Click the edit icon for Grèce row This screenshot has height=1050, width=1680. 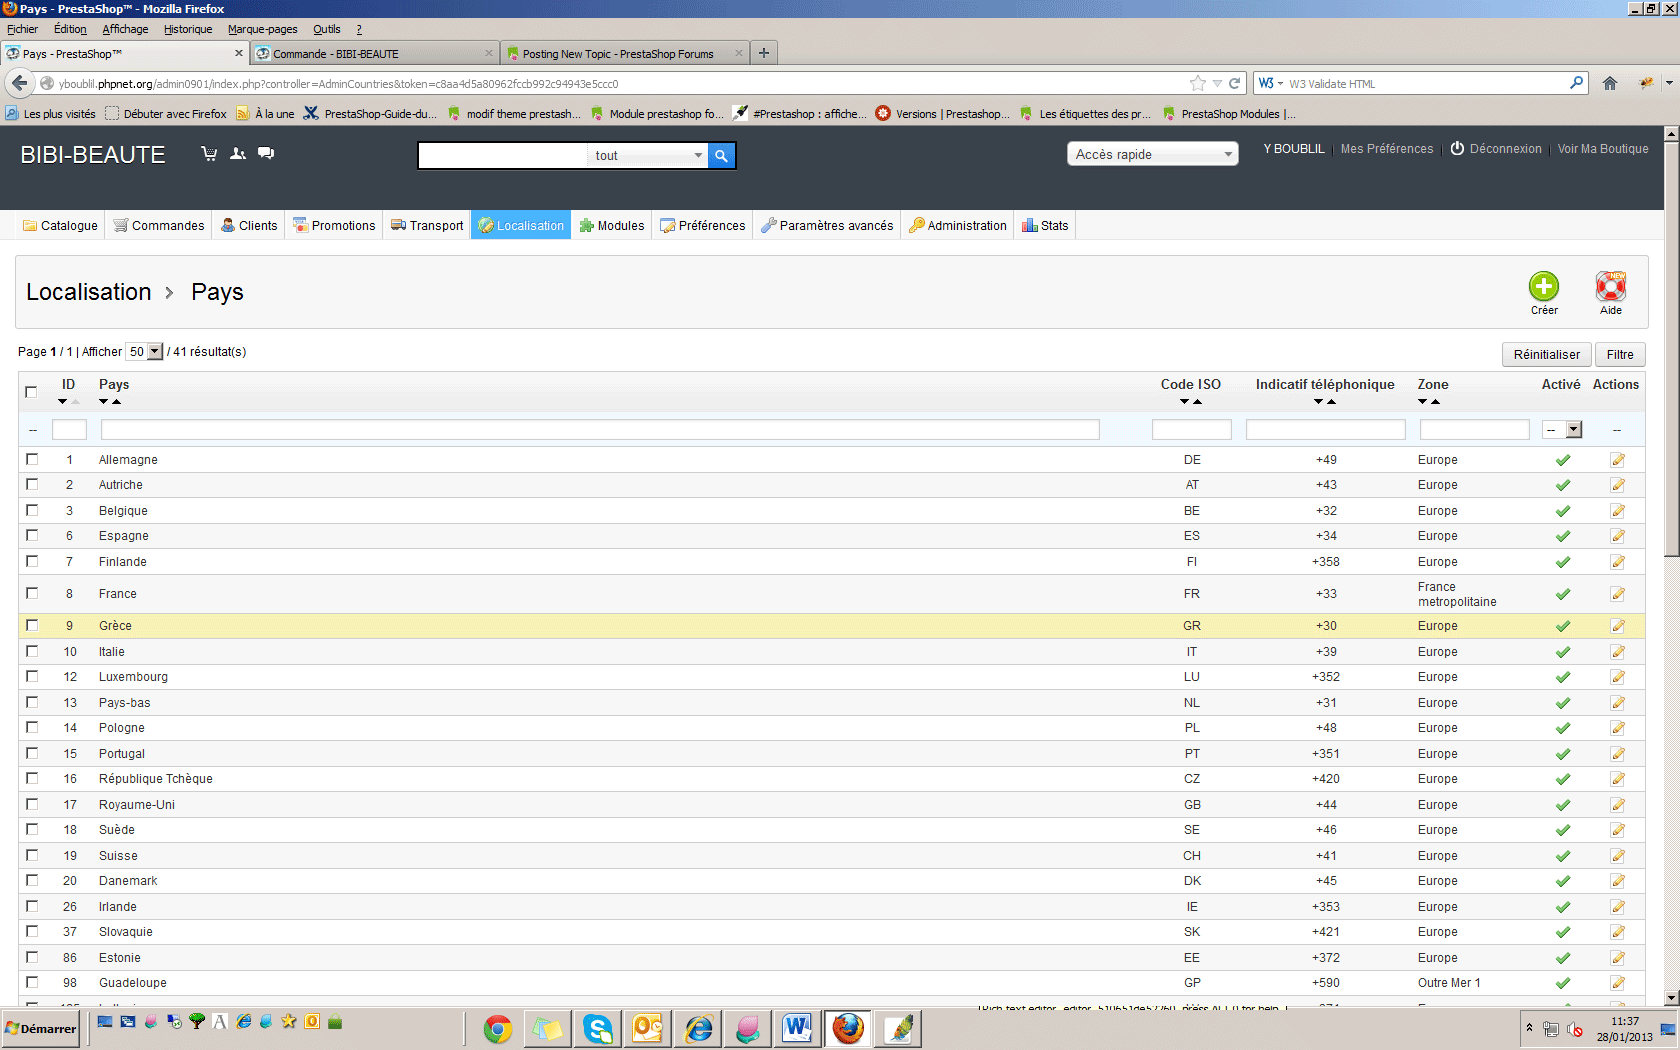pyautogui.click(x=1617, y=626)
